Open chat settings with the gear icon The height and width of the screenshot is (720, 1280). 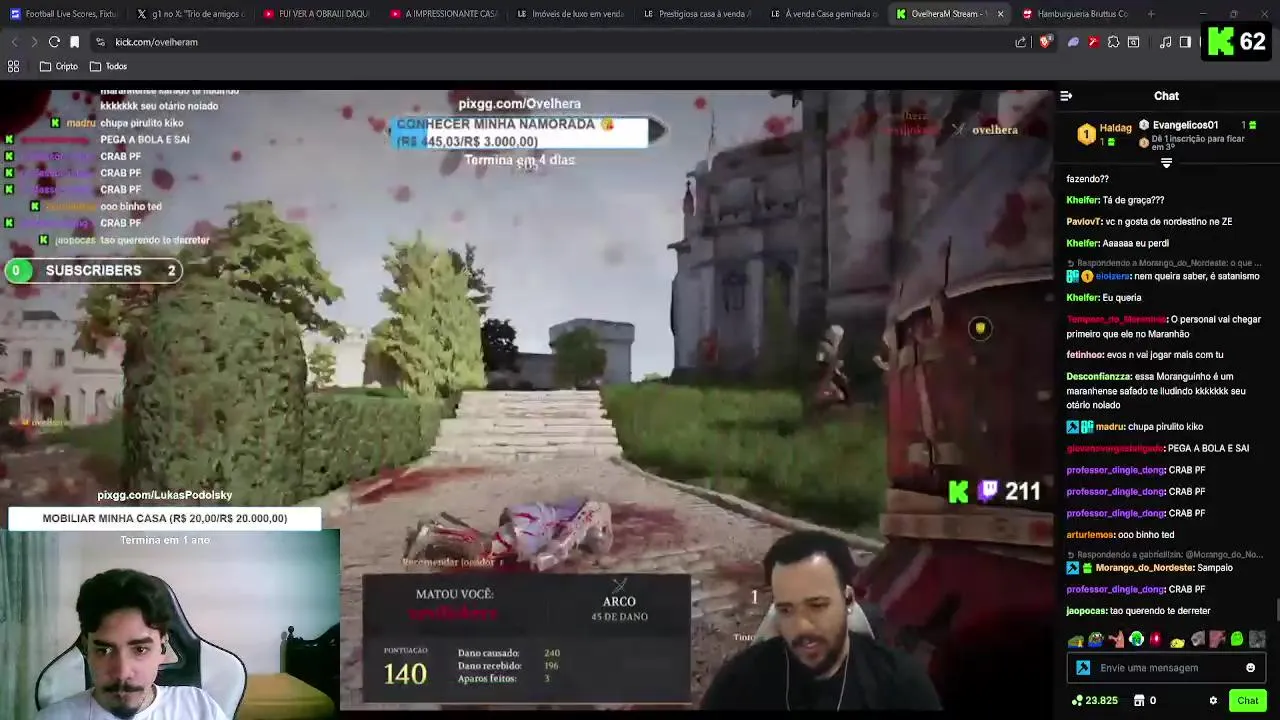coord(1213,701)
